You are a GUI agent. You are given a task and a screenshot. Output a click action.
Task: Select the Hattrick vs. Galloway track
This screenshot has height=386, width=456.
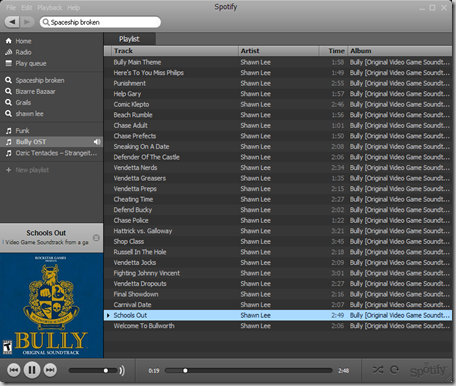278,231
